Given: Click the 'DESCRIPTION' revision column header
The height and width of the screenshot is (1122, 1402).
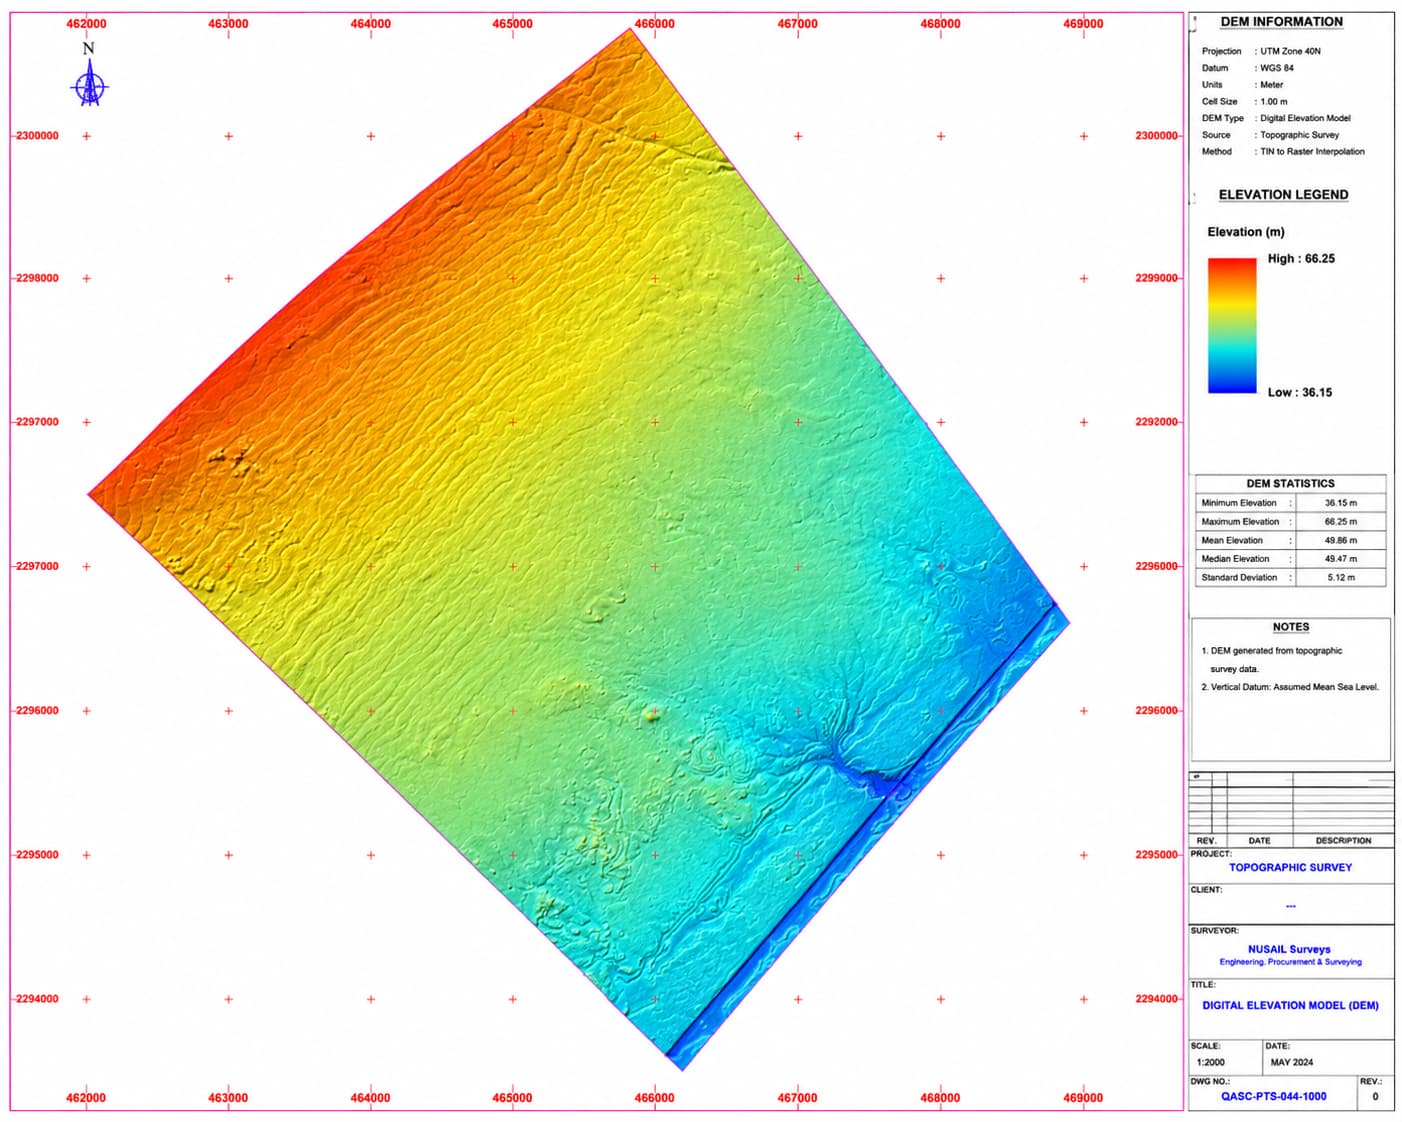Looking at the screenshot, I should (x=1343, y=841).
